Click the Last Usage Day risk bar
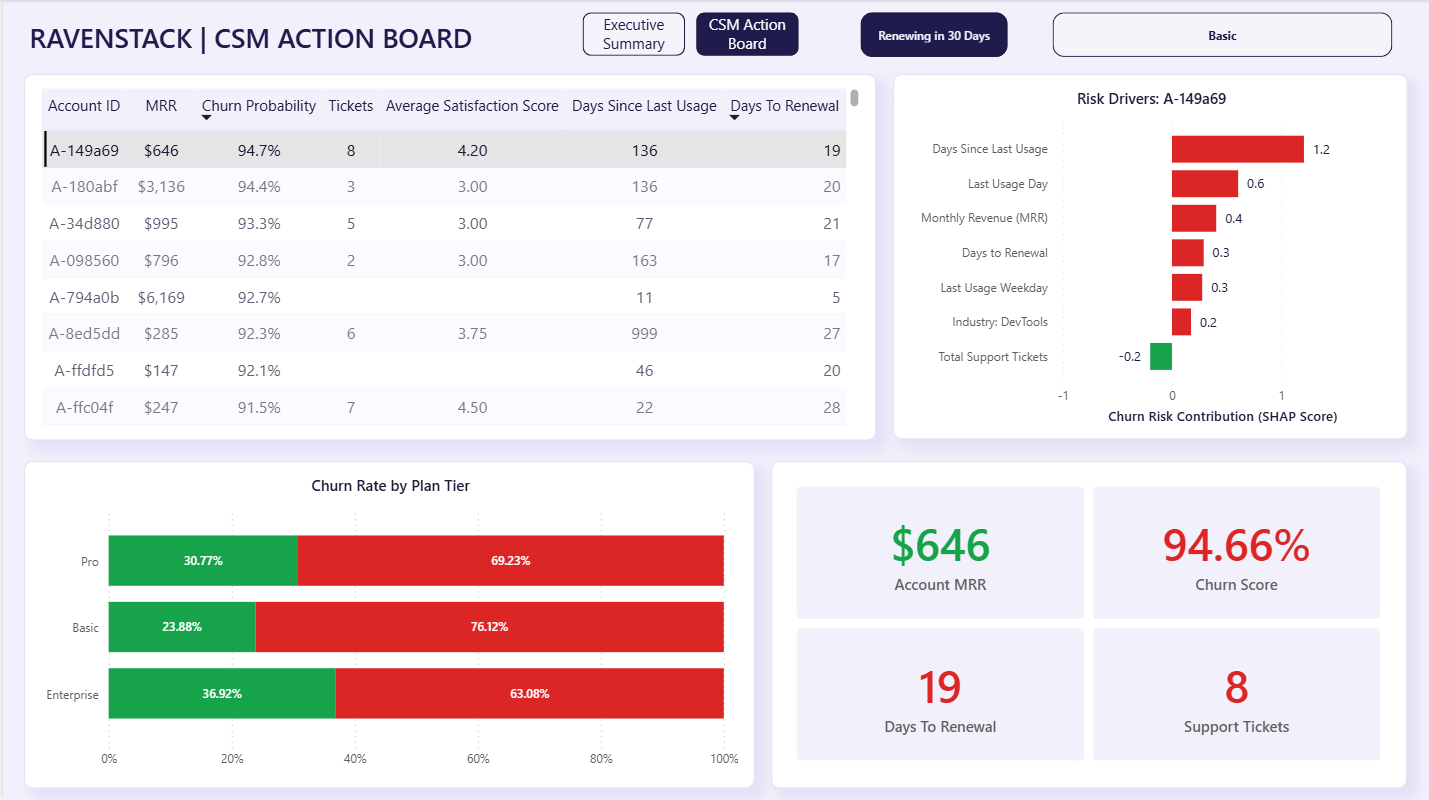The height and width of the screenshot is (800, 1429). (x=1205, y=184)
